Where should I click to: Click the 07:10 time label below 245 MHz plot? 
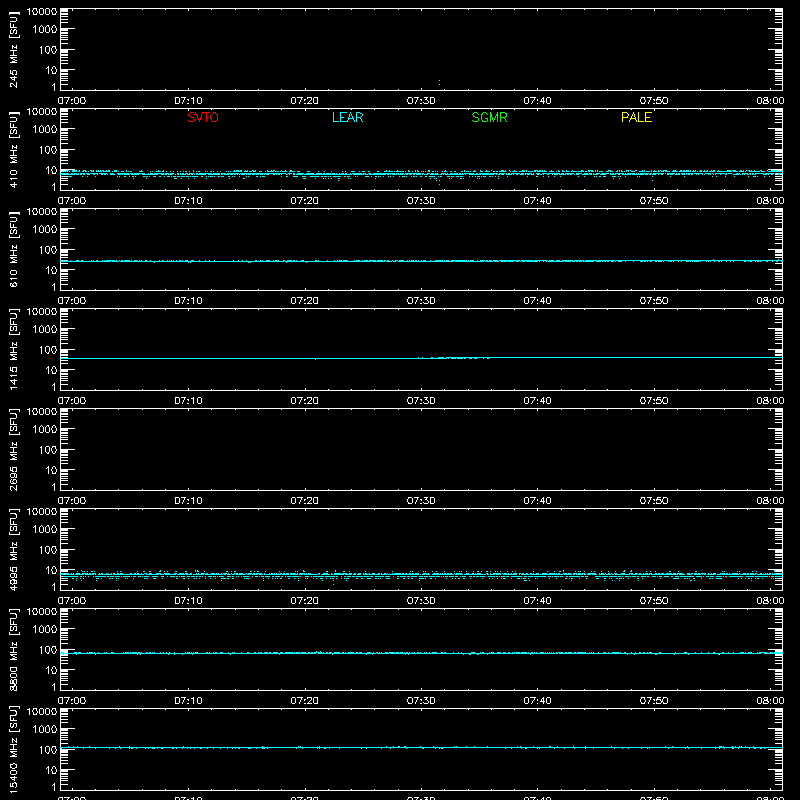tap(188, 101)
